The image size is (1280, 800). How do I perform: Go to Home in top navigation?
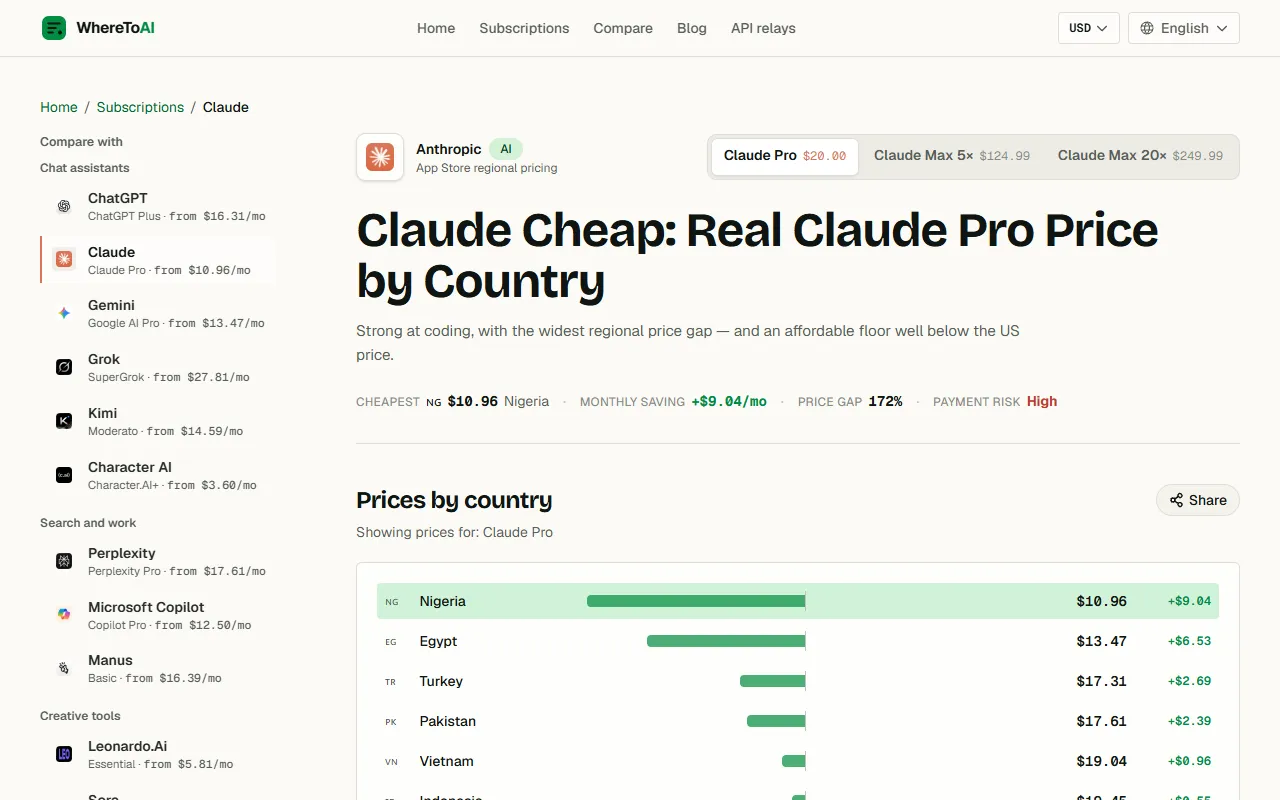tap(436, 28)
